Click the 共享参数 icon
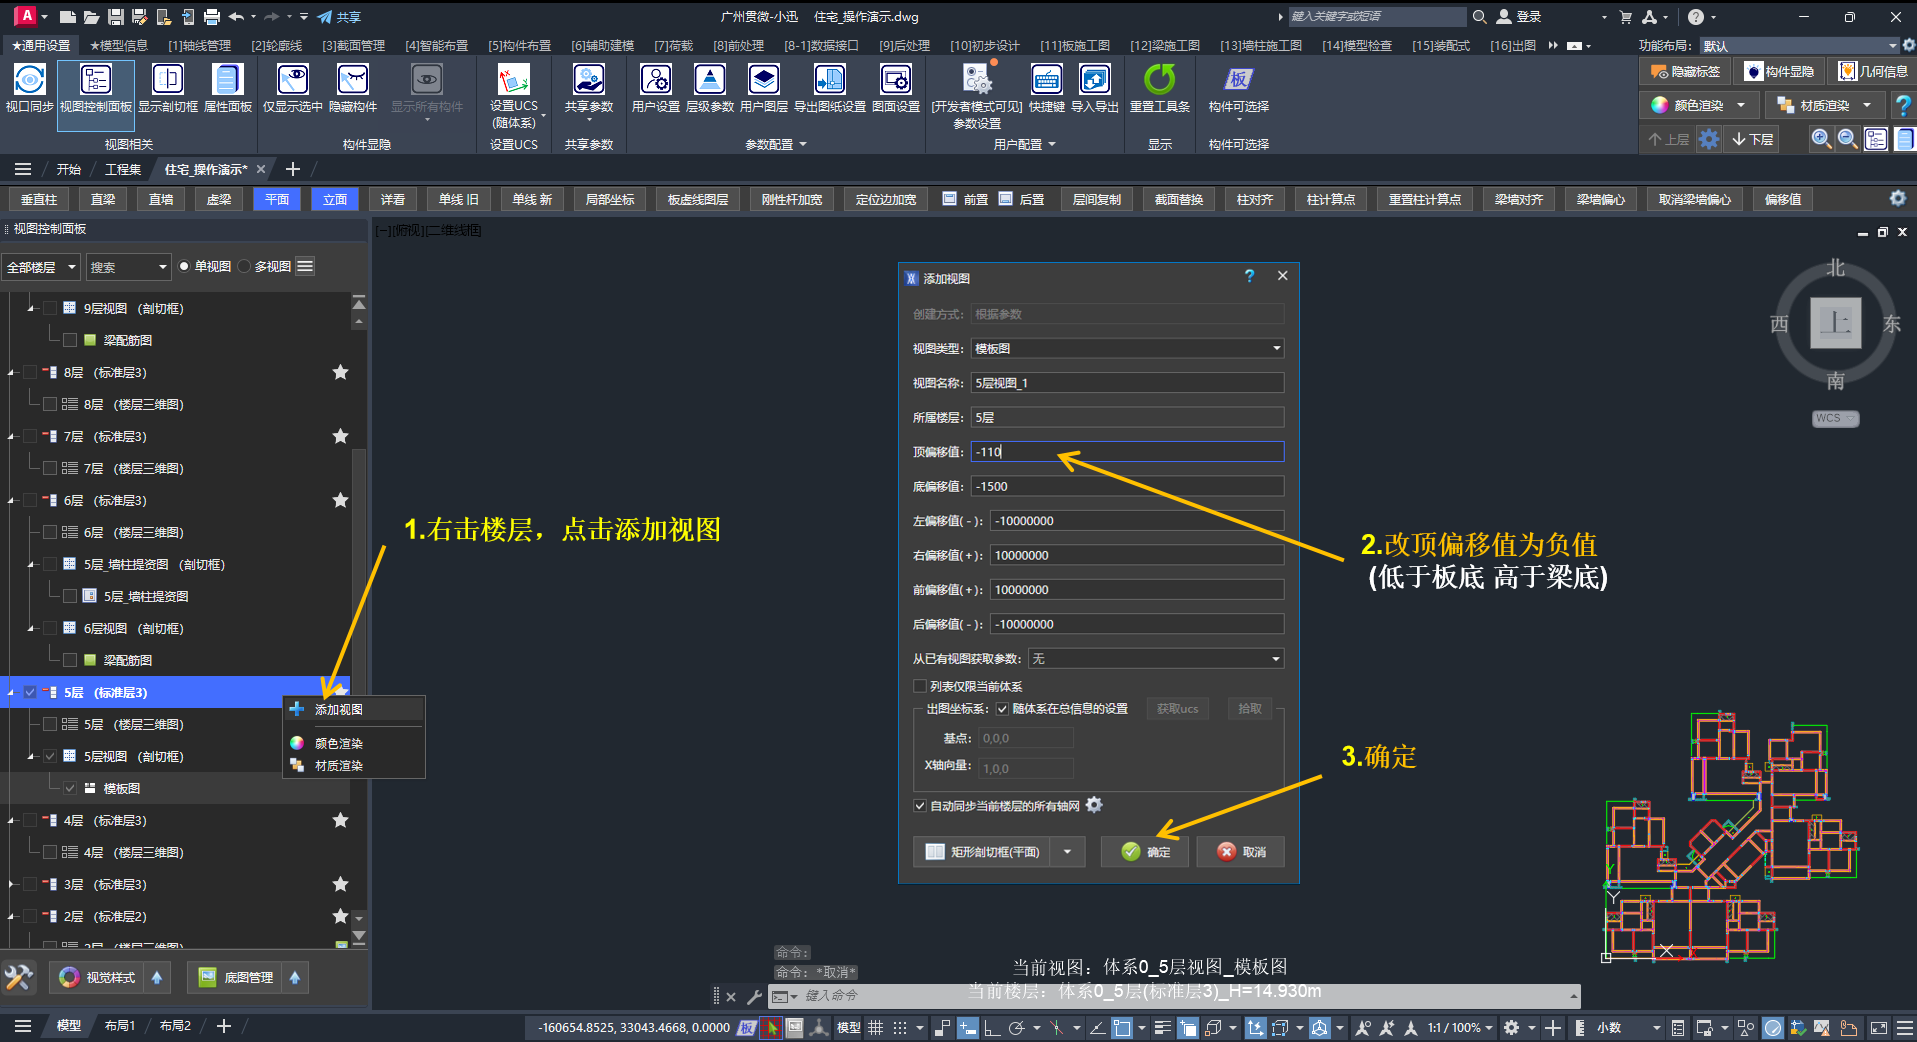Viewport: 1917px width, 1042px height. [589, 80]
